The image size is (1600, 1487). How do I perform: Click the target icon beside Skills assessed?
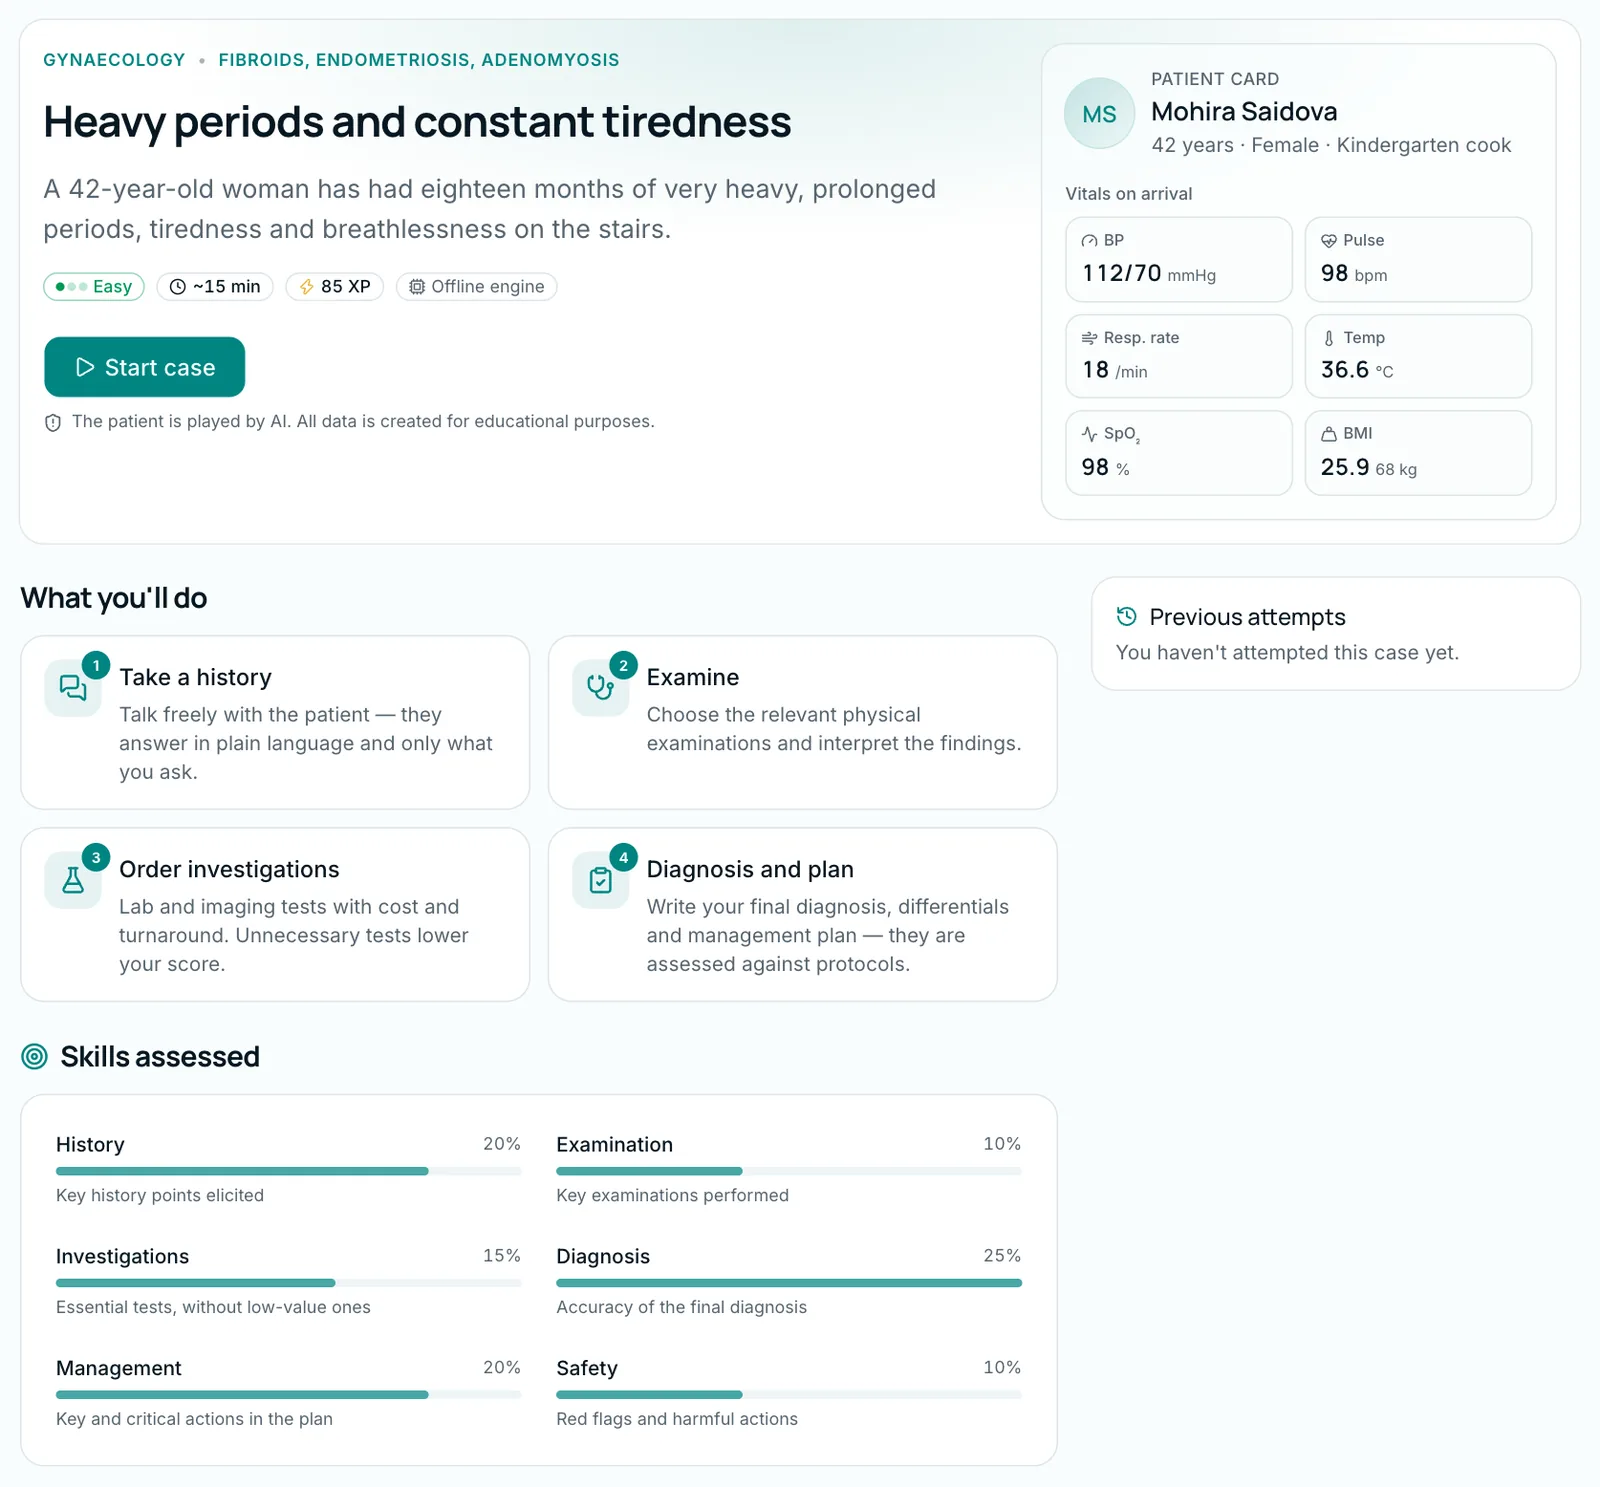[x=35, y=1057]
